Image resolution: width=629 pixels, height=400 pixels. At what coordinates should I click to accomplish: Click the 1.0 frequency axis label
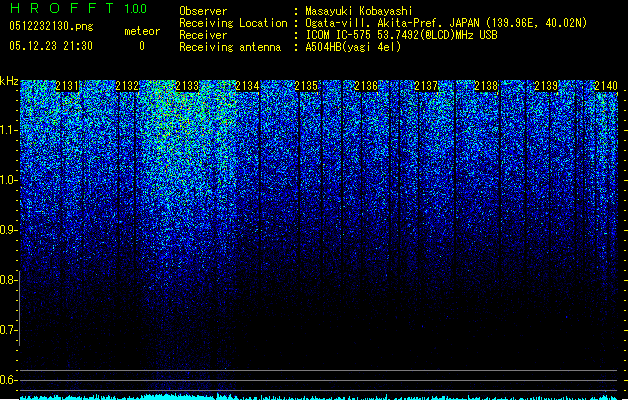click(x=8, y=180)
